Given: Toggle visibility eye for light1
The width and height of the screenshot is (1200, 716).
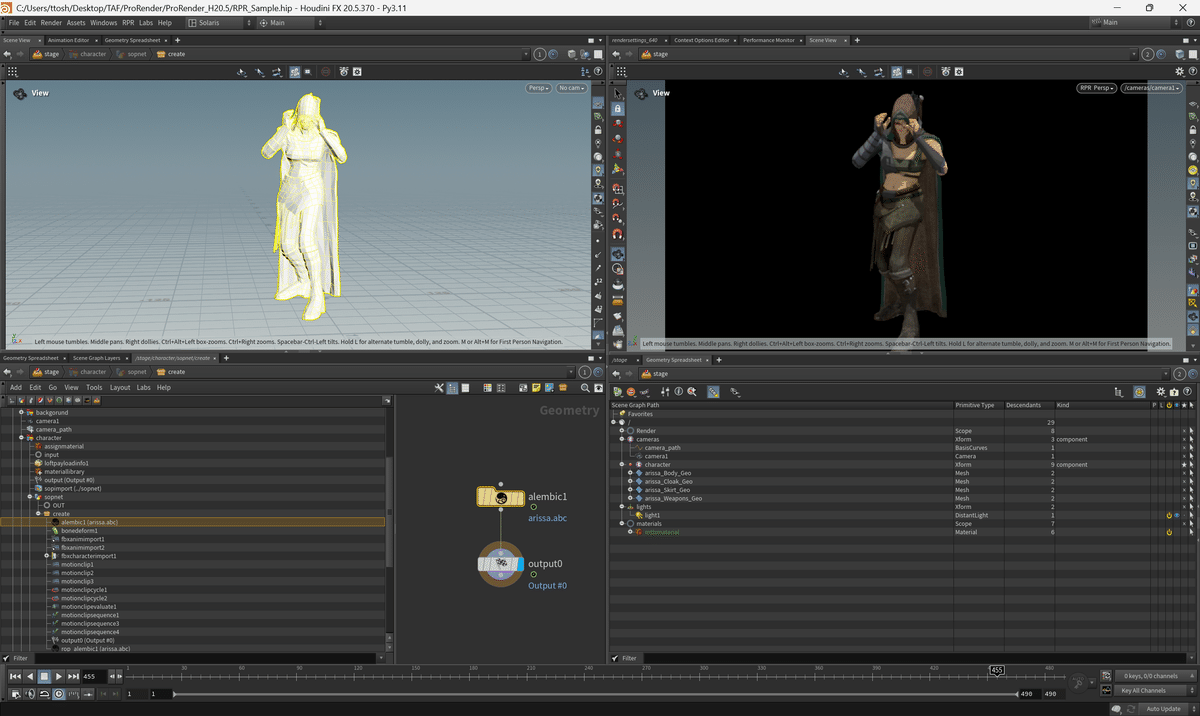Looking at the screenshot, I should 1177,516.
